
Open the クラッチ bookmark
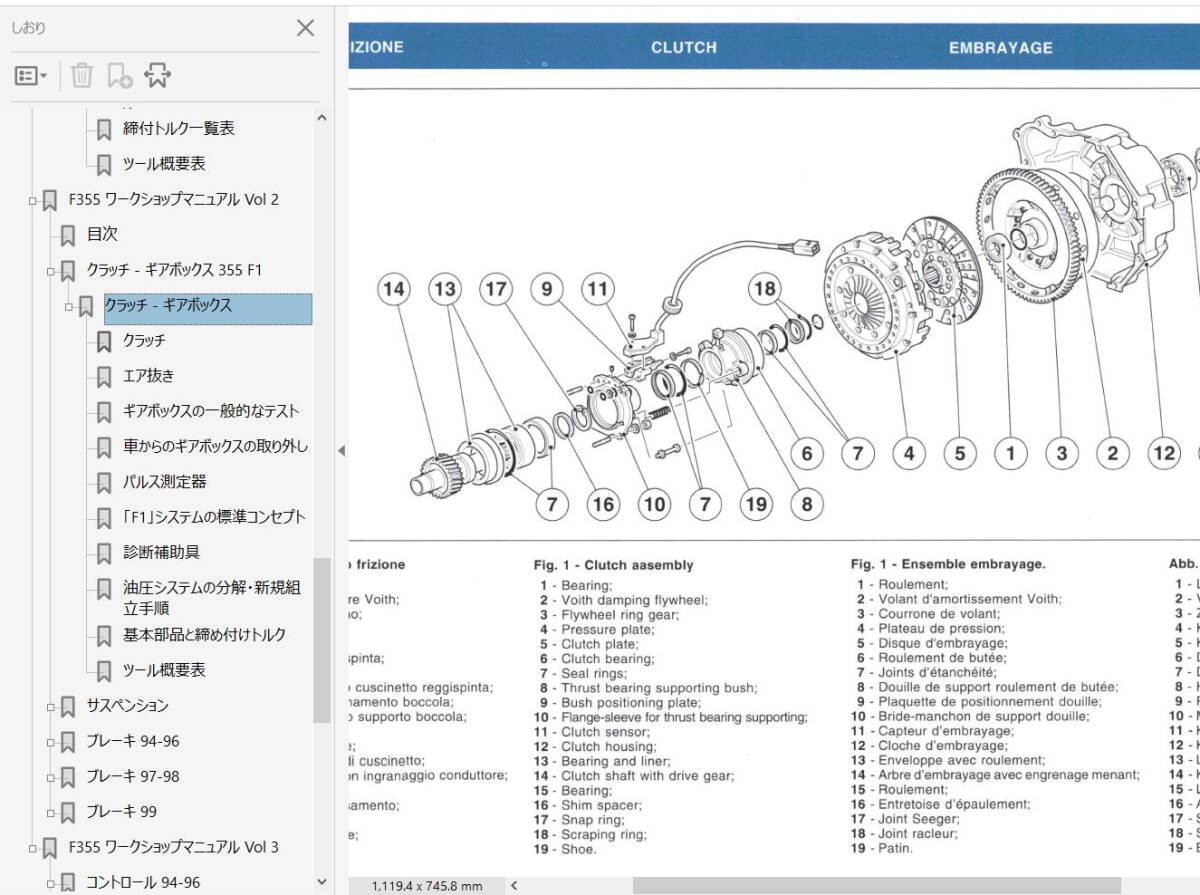click(x=144, y=341)
